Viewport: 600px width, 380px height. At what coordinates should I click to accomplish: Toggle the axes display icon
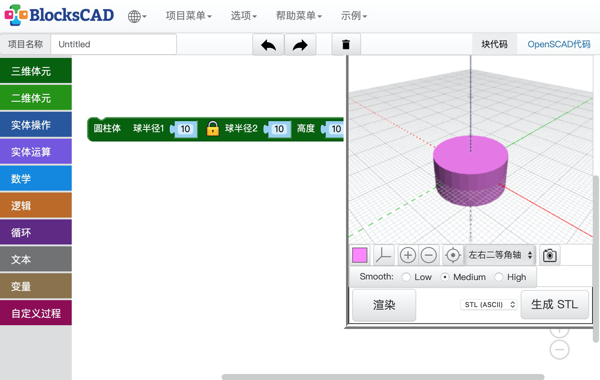[383, 255]
